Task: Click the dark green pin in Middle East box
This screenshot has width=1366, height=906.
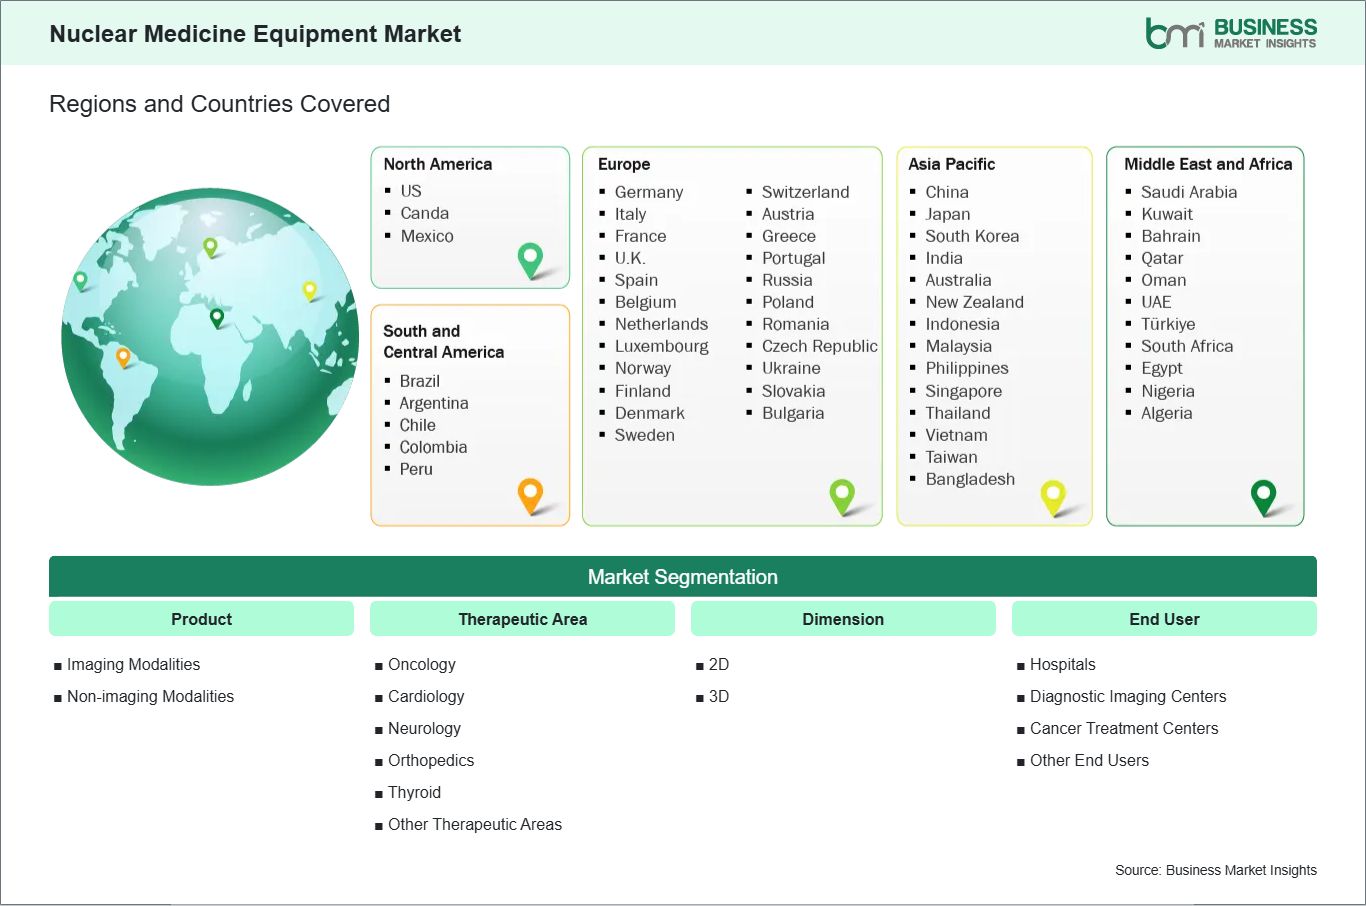Action: click(x=1264, y=495)
